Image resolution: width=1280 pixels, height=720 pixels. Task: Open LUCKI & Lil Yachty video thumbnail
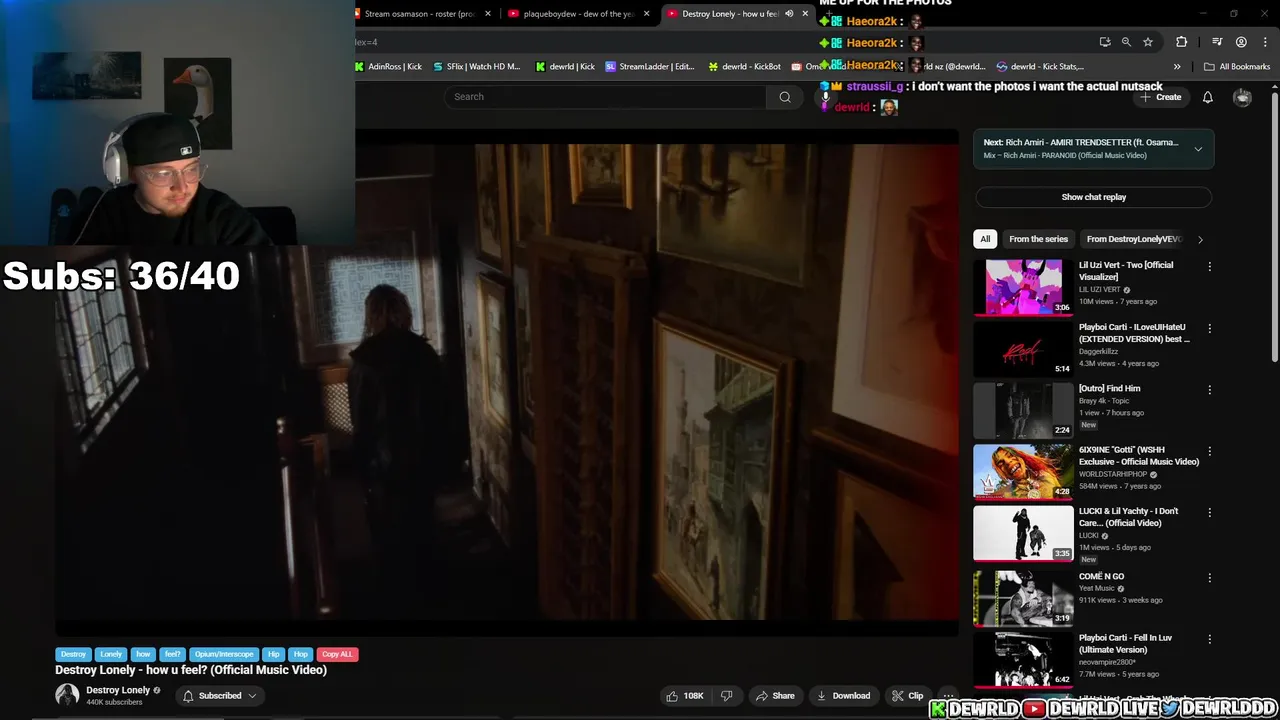point(1023,533)
